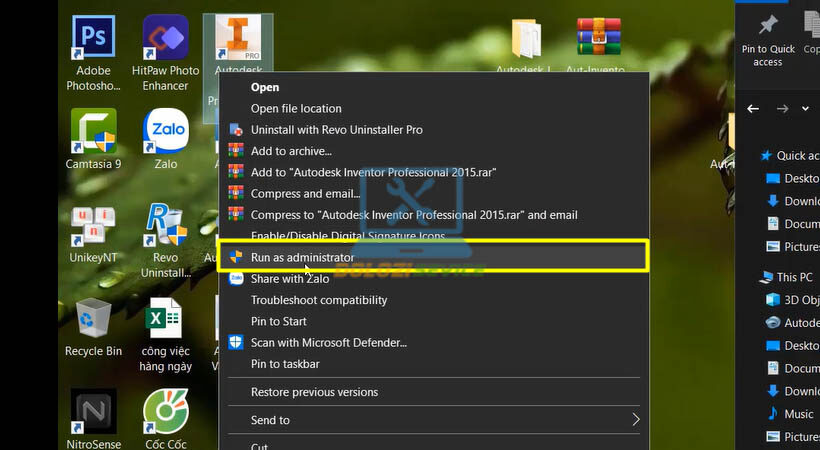Select the Aut-Inventor RAR archive icon
The image size is (820, 450).
click(x=598, y=40)
